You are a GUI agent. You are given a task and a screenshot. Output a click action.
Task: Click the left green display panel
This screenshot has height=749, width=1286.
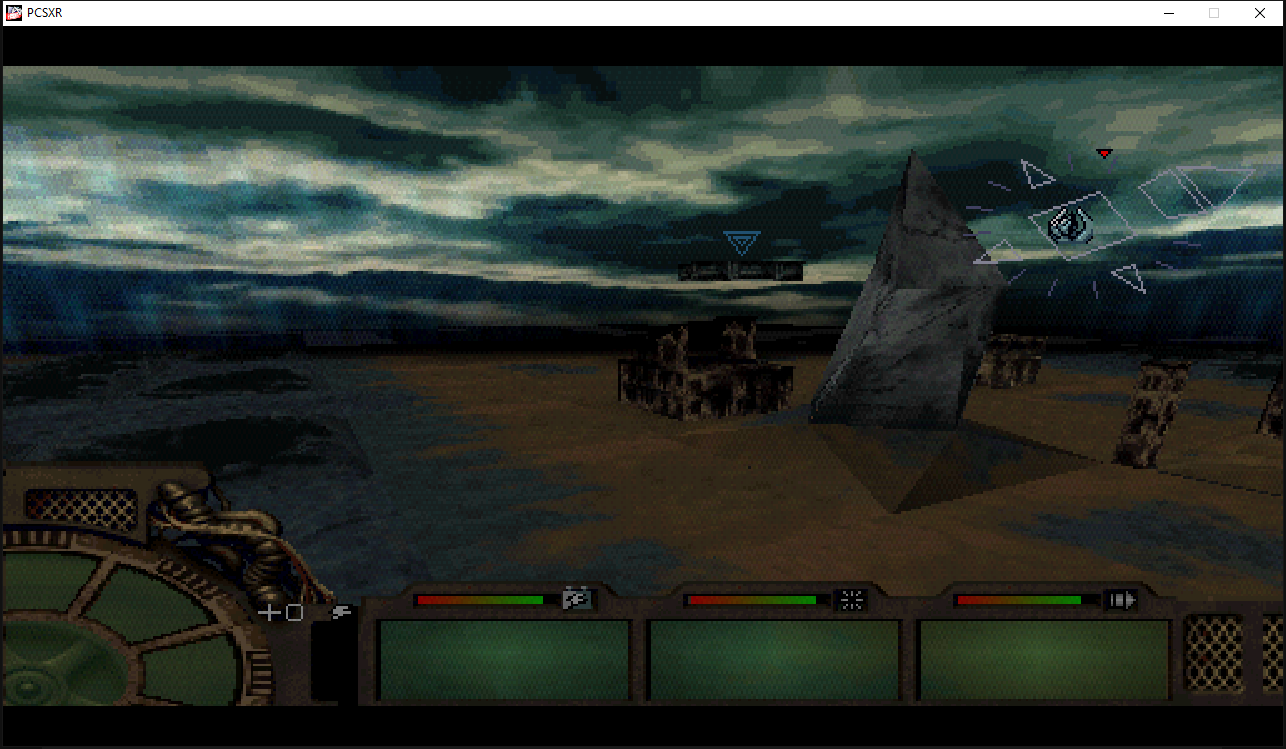tap(505, 660)
